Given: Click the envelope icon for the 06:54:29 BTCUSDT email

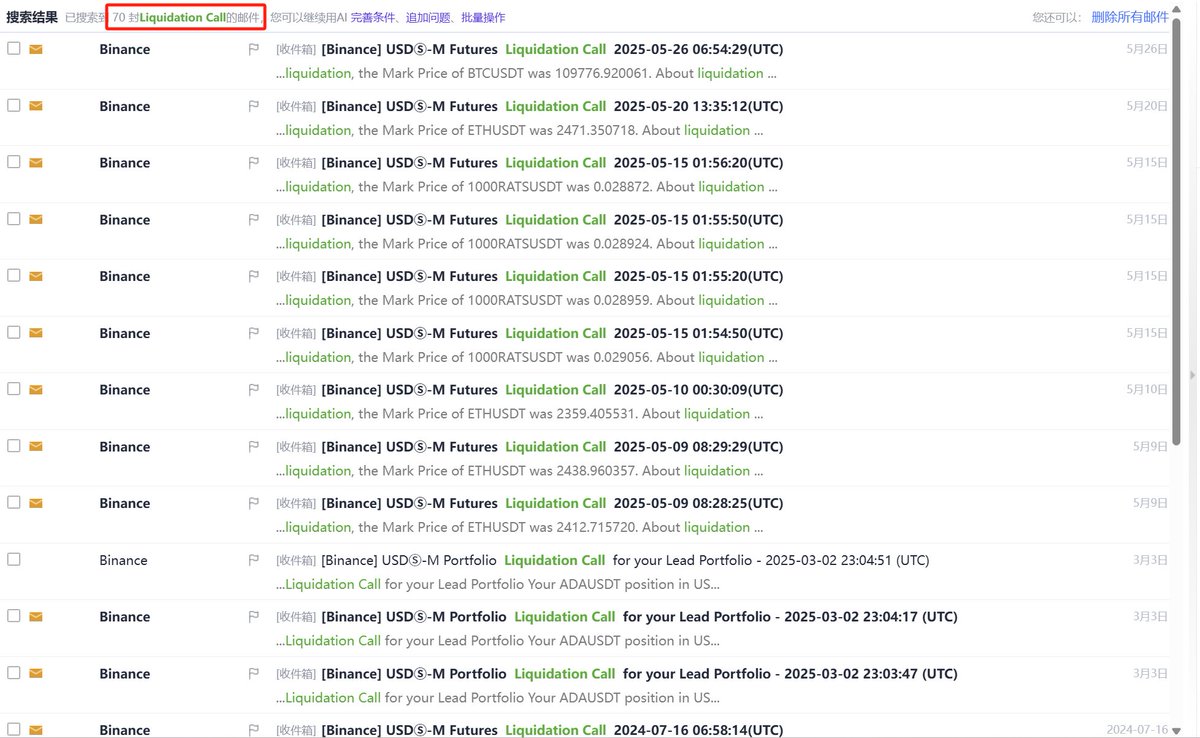Looking at the screenshot, I should [36, 49].
